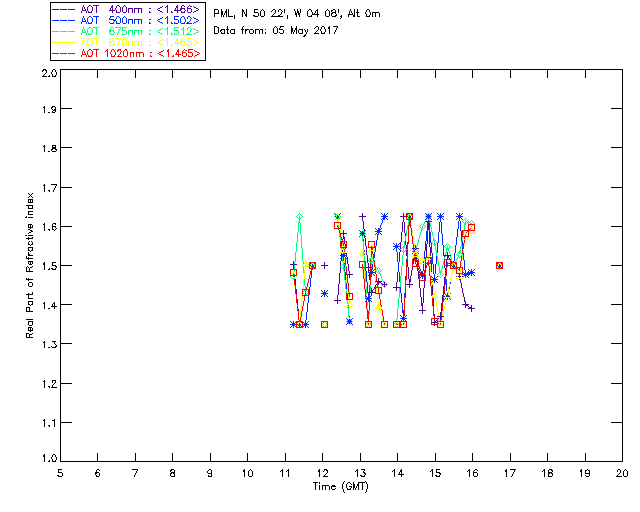Click the 'Real Part of Refractive Index' axis label
The image size is (640, 512).
29,265
